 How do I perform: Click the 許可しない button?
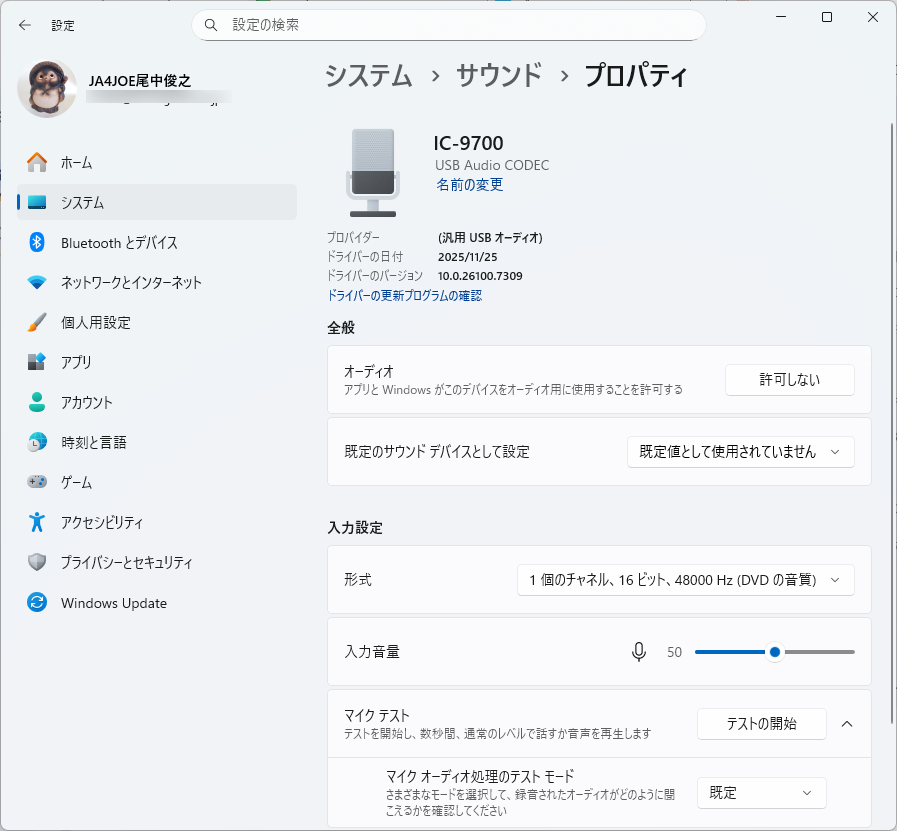tap(789, 380)
